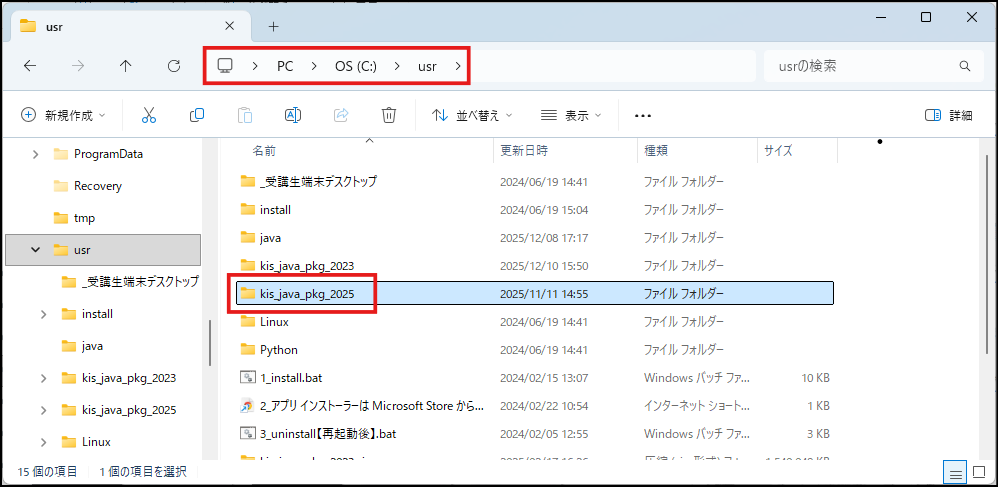
Task: Toggle the details pane (詳細)
Action: click(948, 115)
